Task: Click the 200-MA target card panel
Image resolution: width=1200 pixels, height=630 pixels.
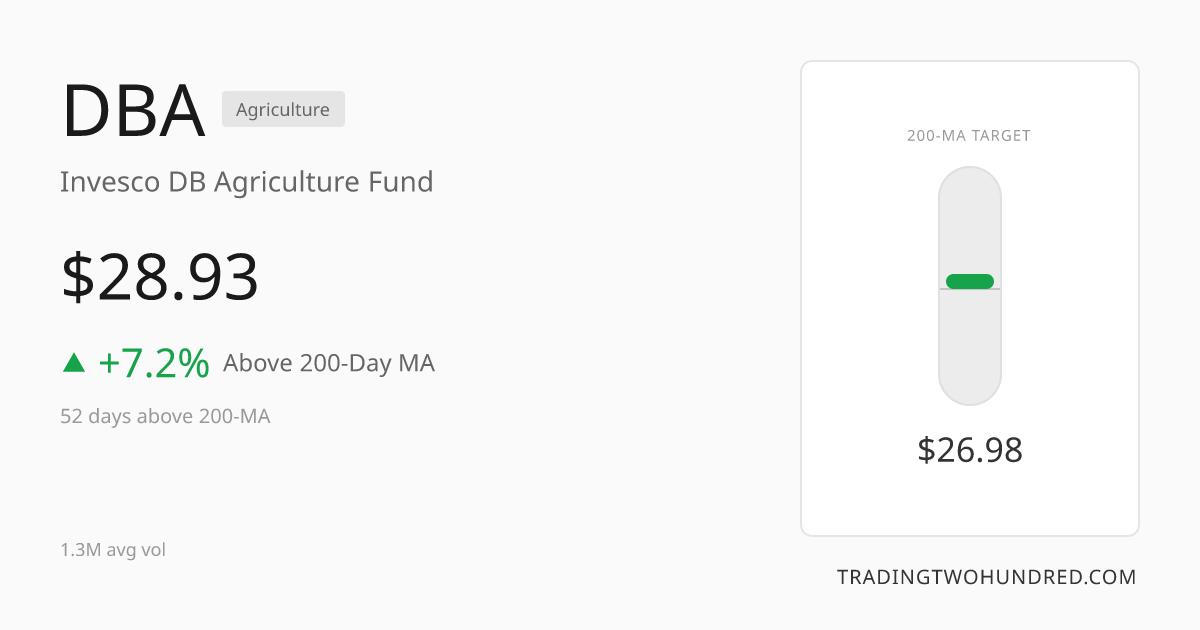Action: 970,298
